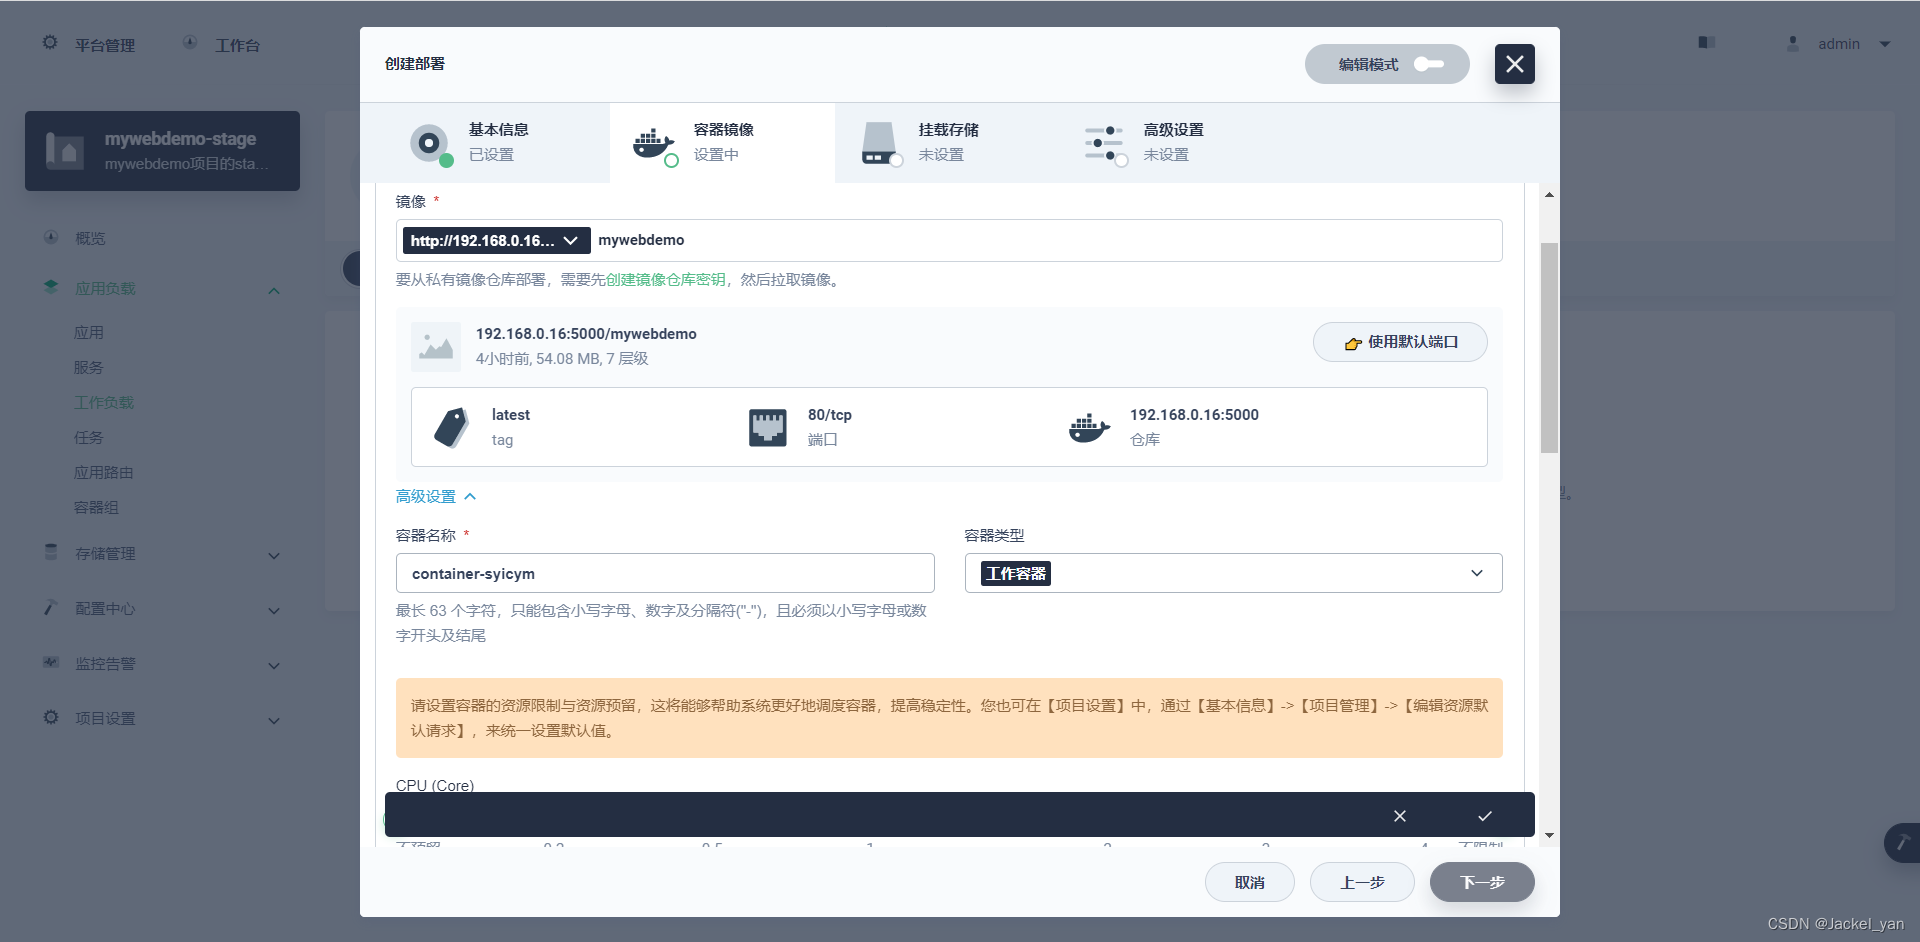Click the 概览 dashboard icon

(51, 237)
